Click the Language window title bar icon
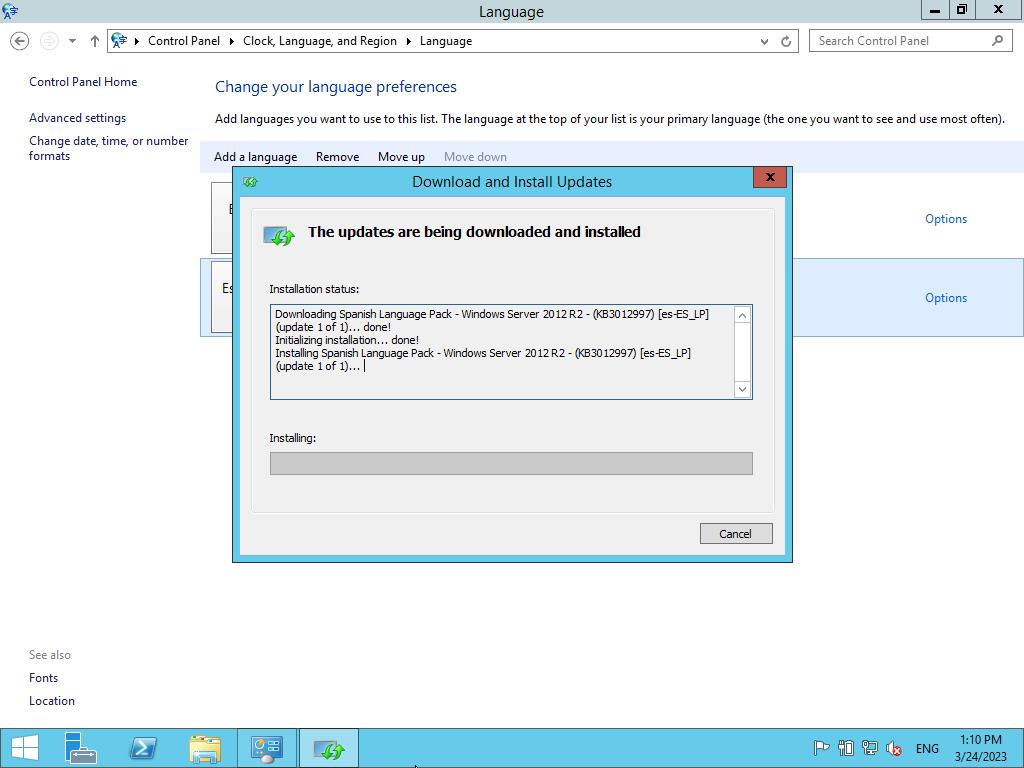Viewport: 1024px width, 768px height. pyautogui.click(x=10, y=11)
